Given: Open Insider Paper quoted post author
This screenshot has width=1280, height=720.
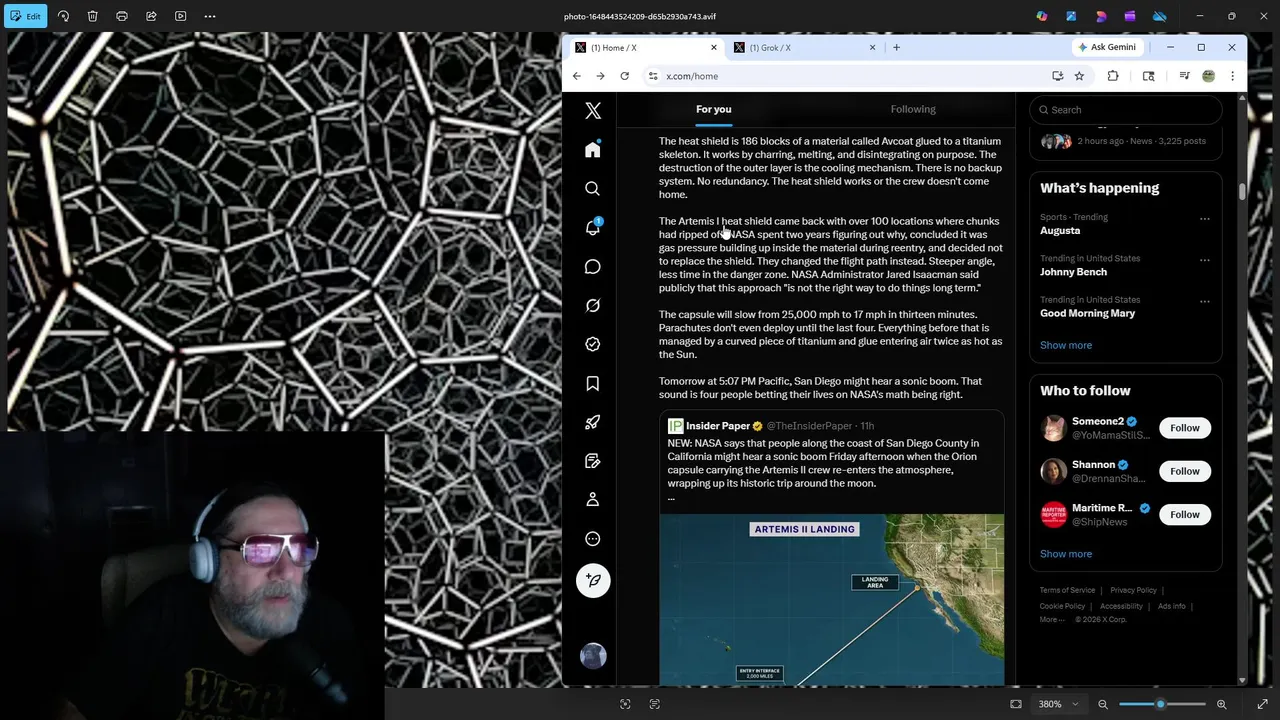Looking at the screenshot, I should pos(717,426).
